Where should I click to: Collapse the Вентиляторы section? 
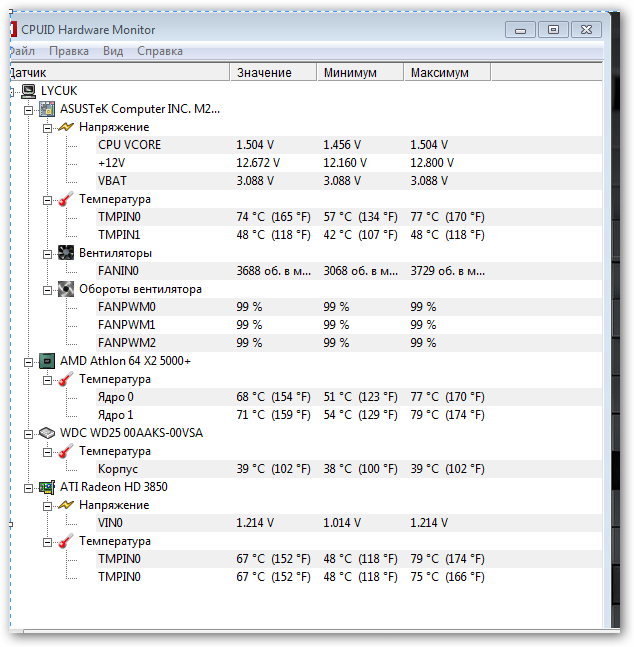click(x=47, y=254)
